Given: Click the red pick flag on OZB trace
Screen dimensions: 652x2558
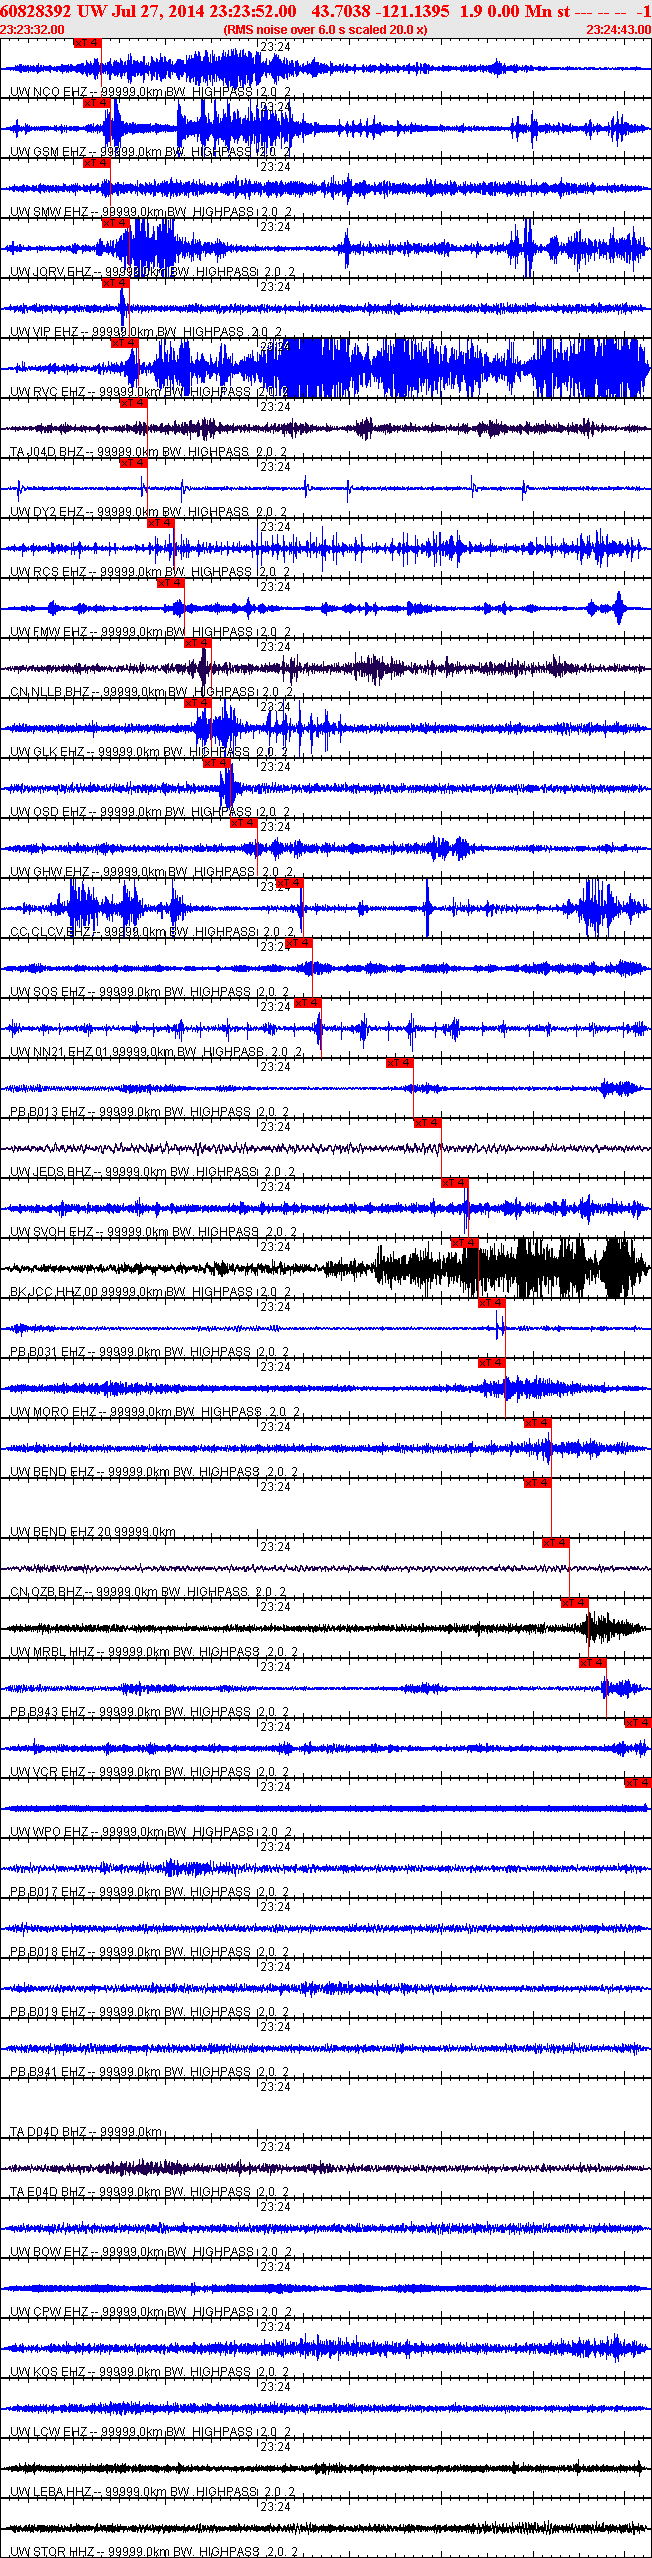Looking at the screenshot, I should 555,1543.
